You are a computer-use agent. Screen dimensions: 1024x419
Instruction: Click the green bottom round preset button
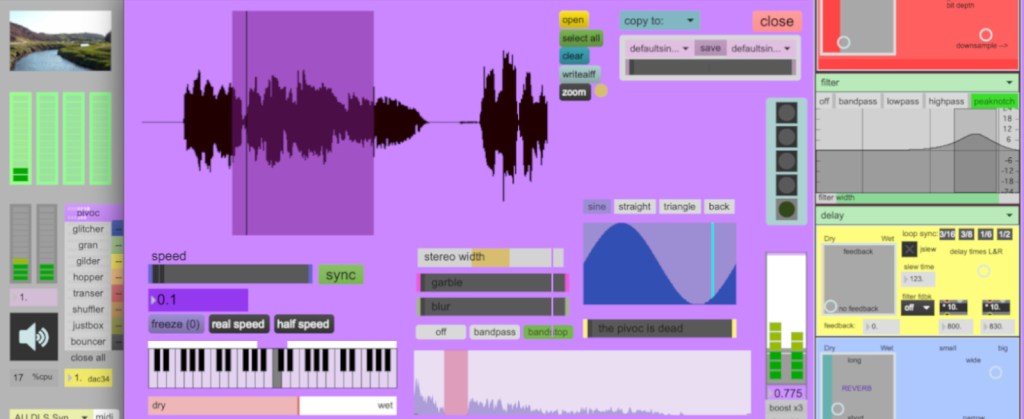click(787, 210)
